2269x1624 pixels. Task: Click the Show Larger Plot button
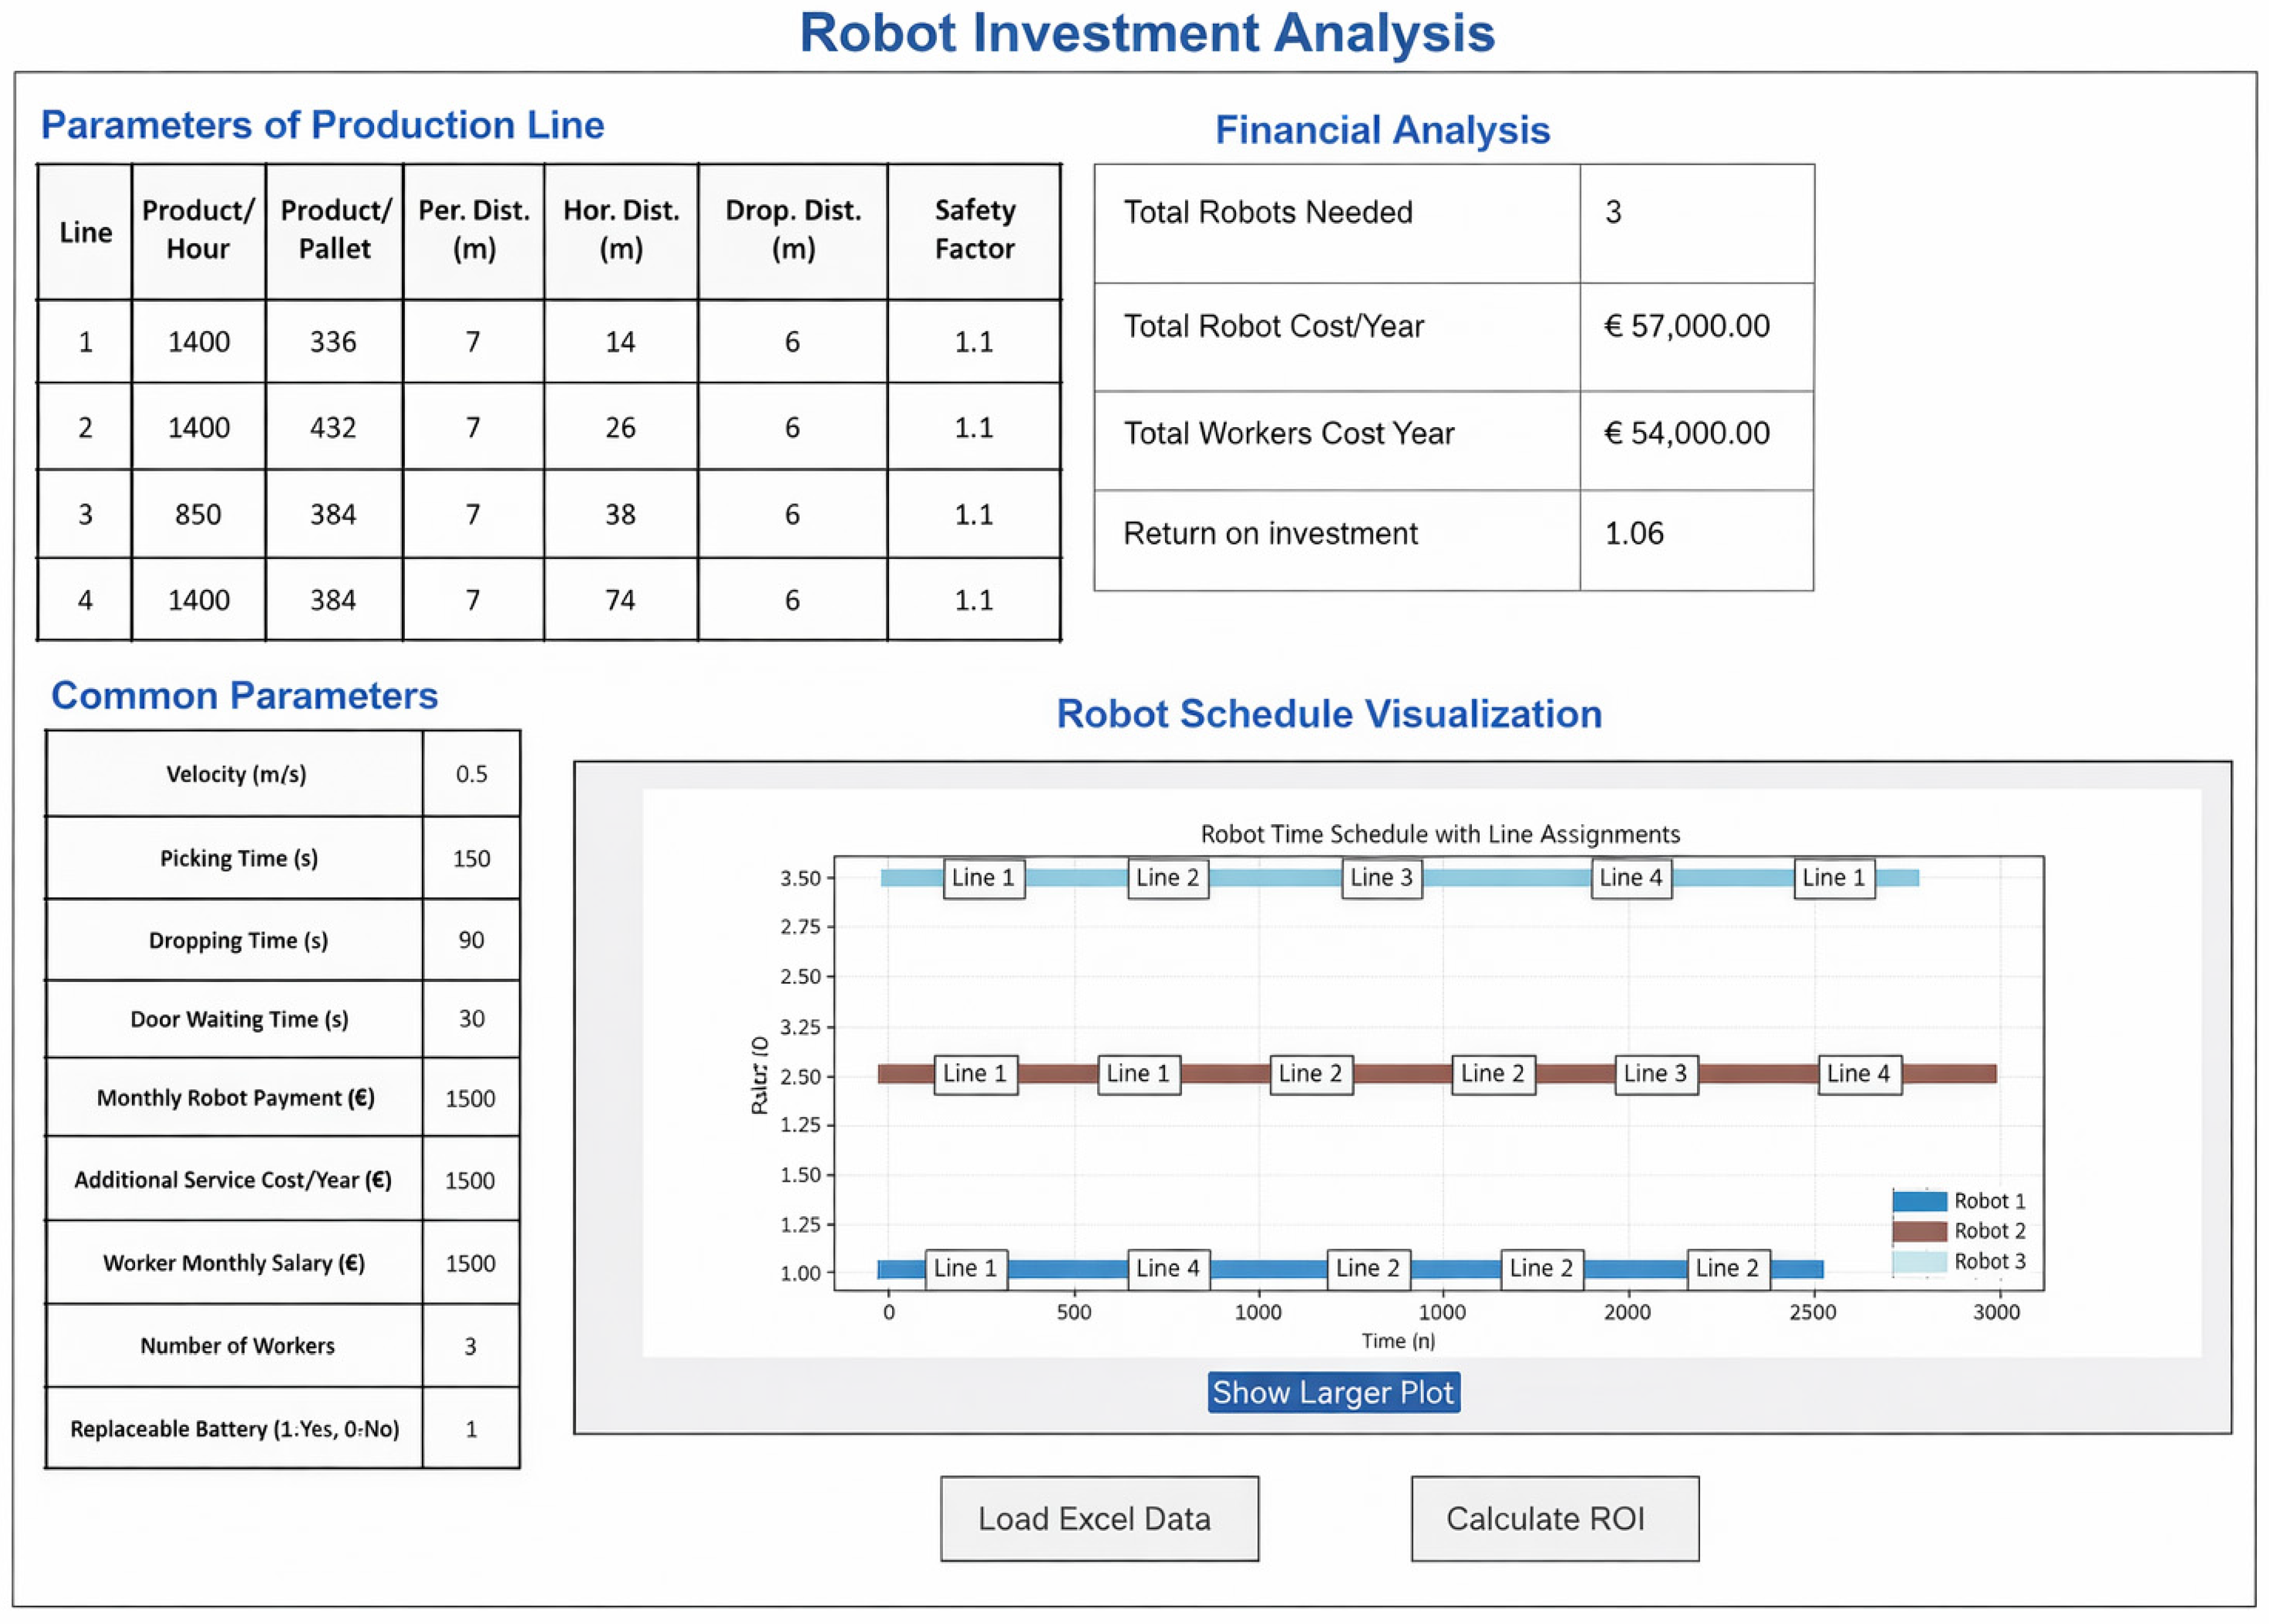1333,1392
